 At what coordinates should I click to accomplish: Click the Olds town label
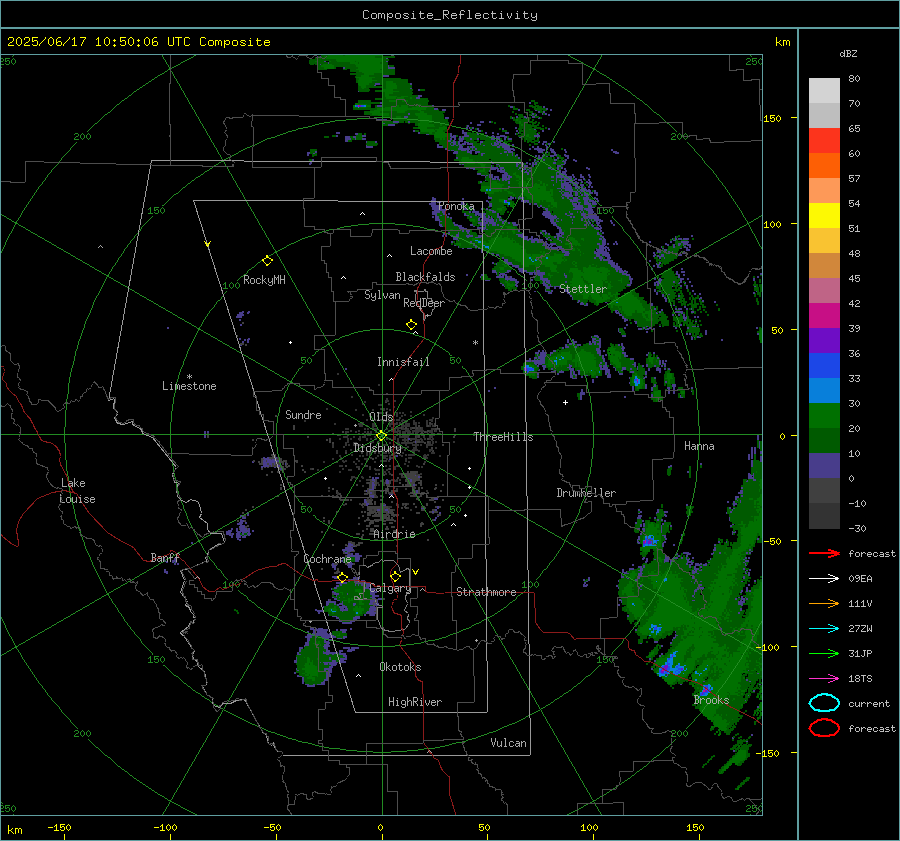pyautogui.click(x=381, y=417)
